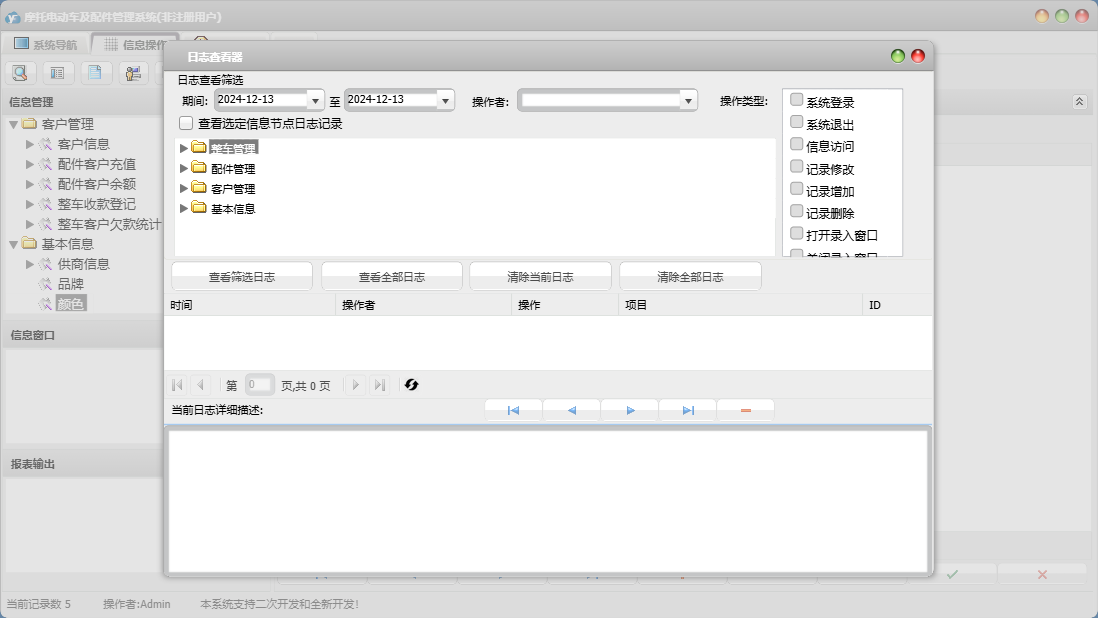This screenshot has height=618, width=1098.
Task: Go to next log page
Action: [x=356, y=385]
